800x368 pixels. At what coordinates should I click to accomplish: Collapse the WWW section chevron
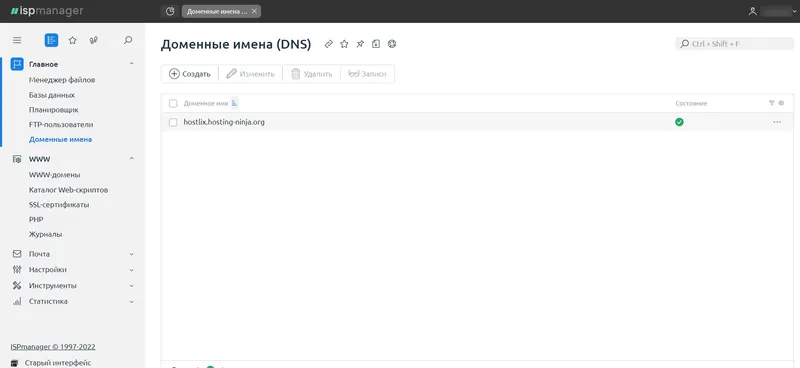click(x=132, y=159)
